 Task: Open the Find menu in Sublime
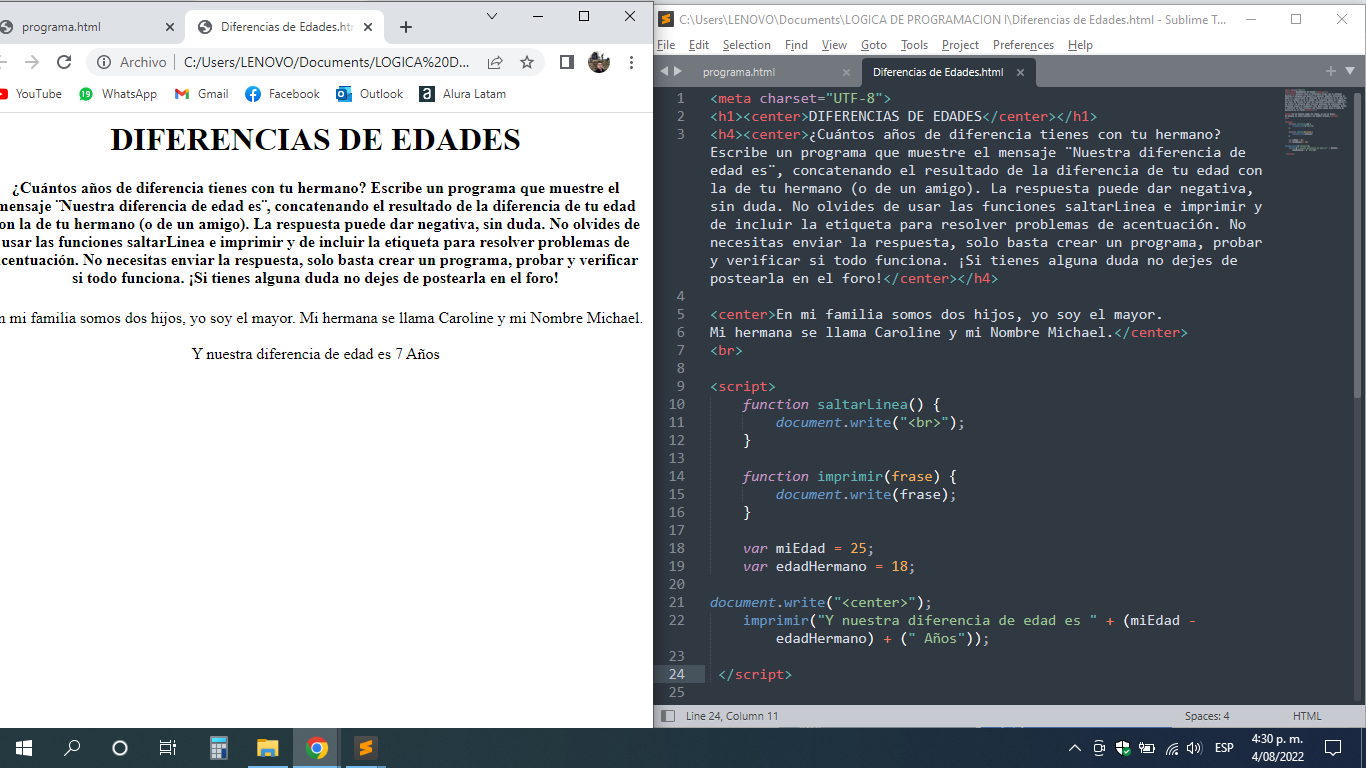[x=796, y=45]
